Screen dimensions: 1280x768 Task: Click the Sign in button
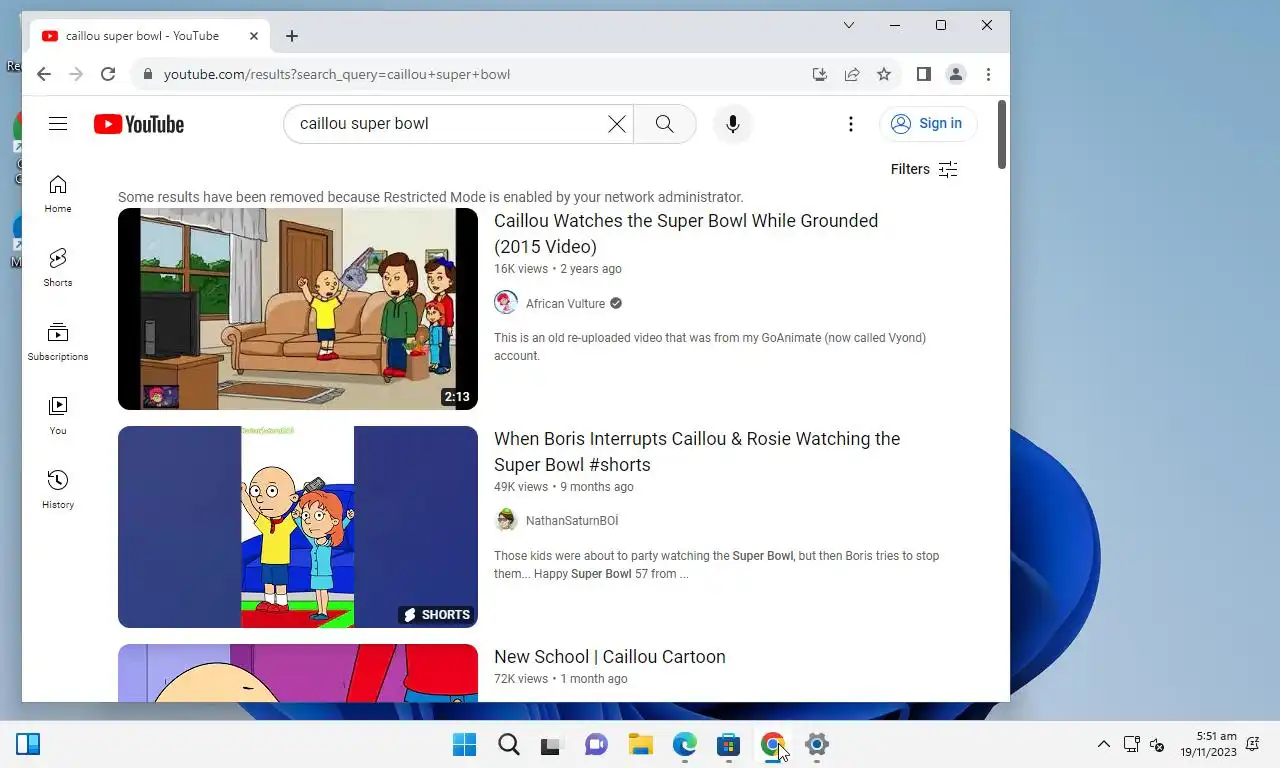point(927,123)
